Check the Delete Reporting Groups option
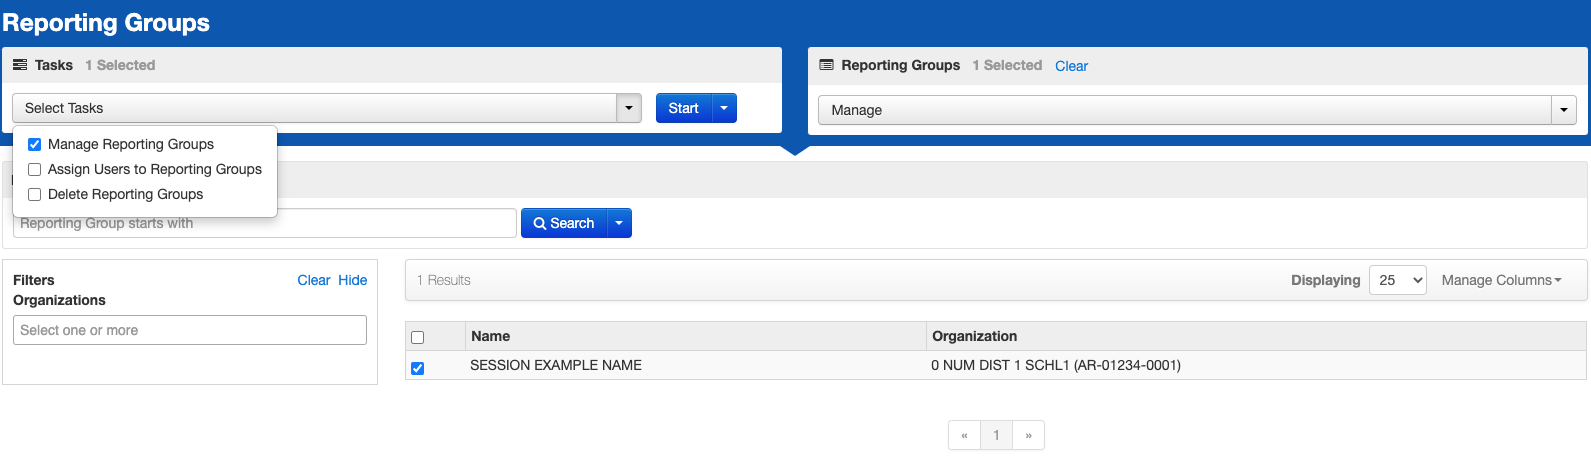Viewport: 1591px width, 457px height. coord(35,194)
